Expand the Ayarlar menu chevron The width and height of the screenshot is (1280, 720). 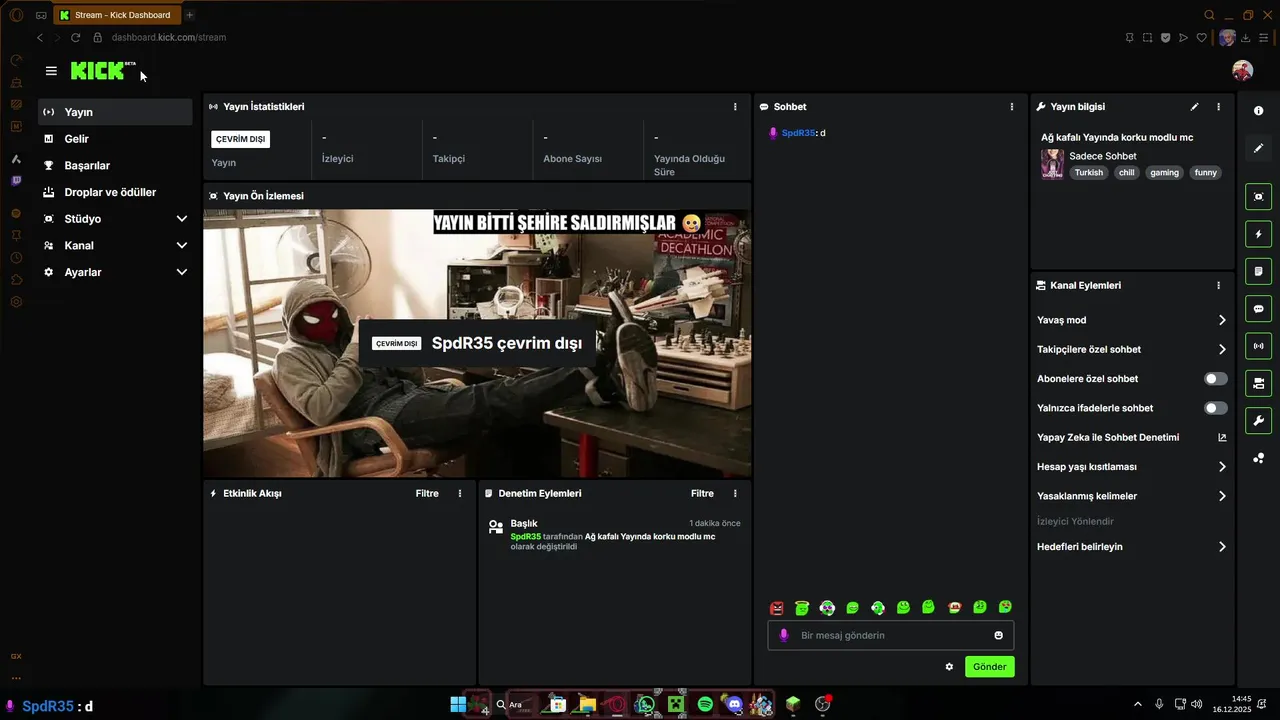(182, 272)
